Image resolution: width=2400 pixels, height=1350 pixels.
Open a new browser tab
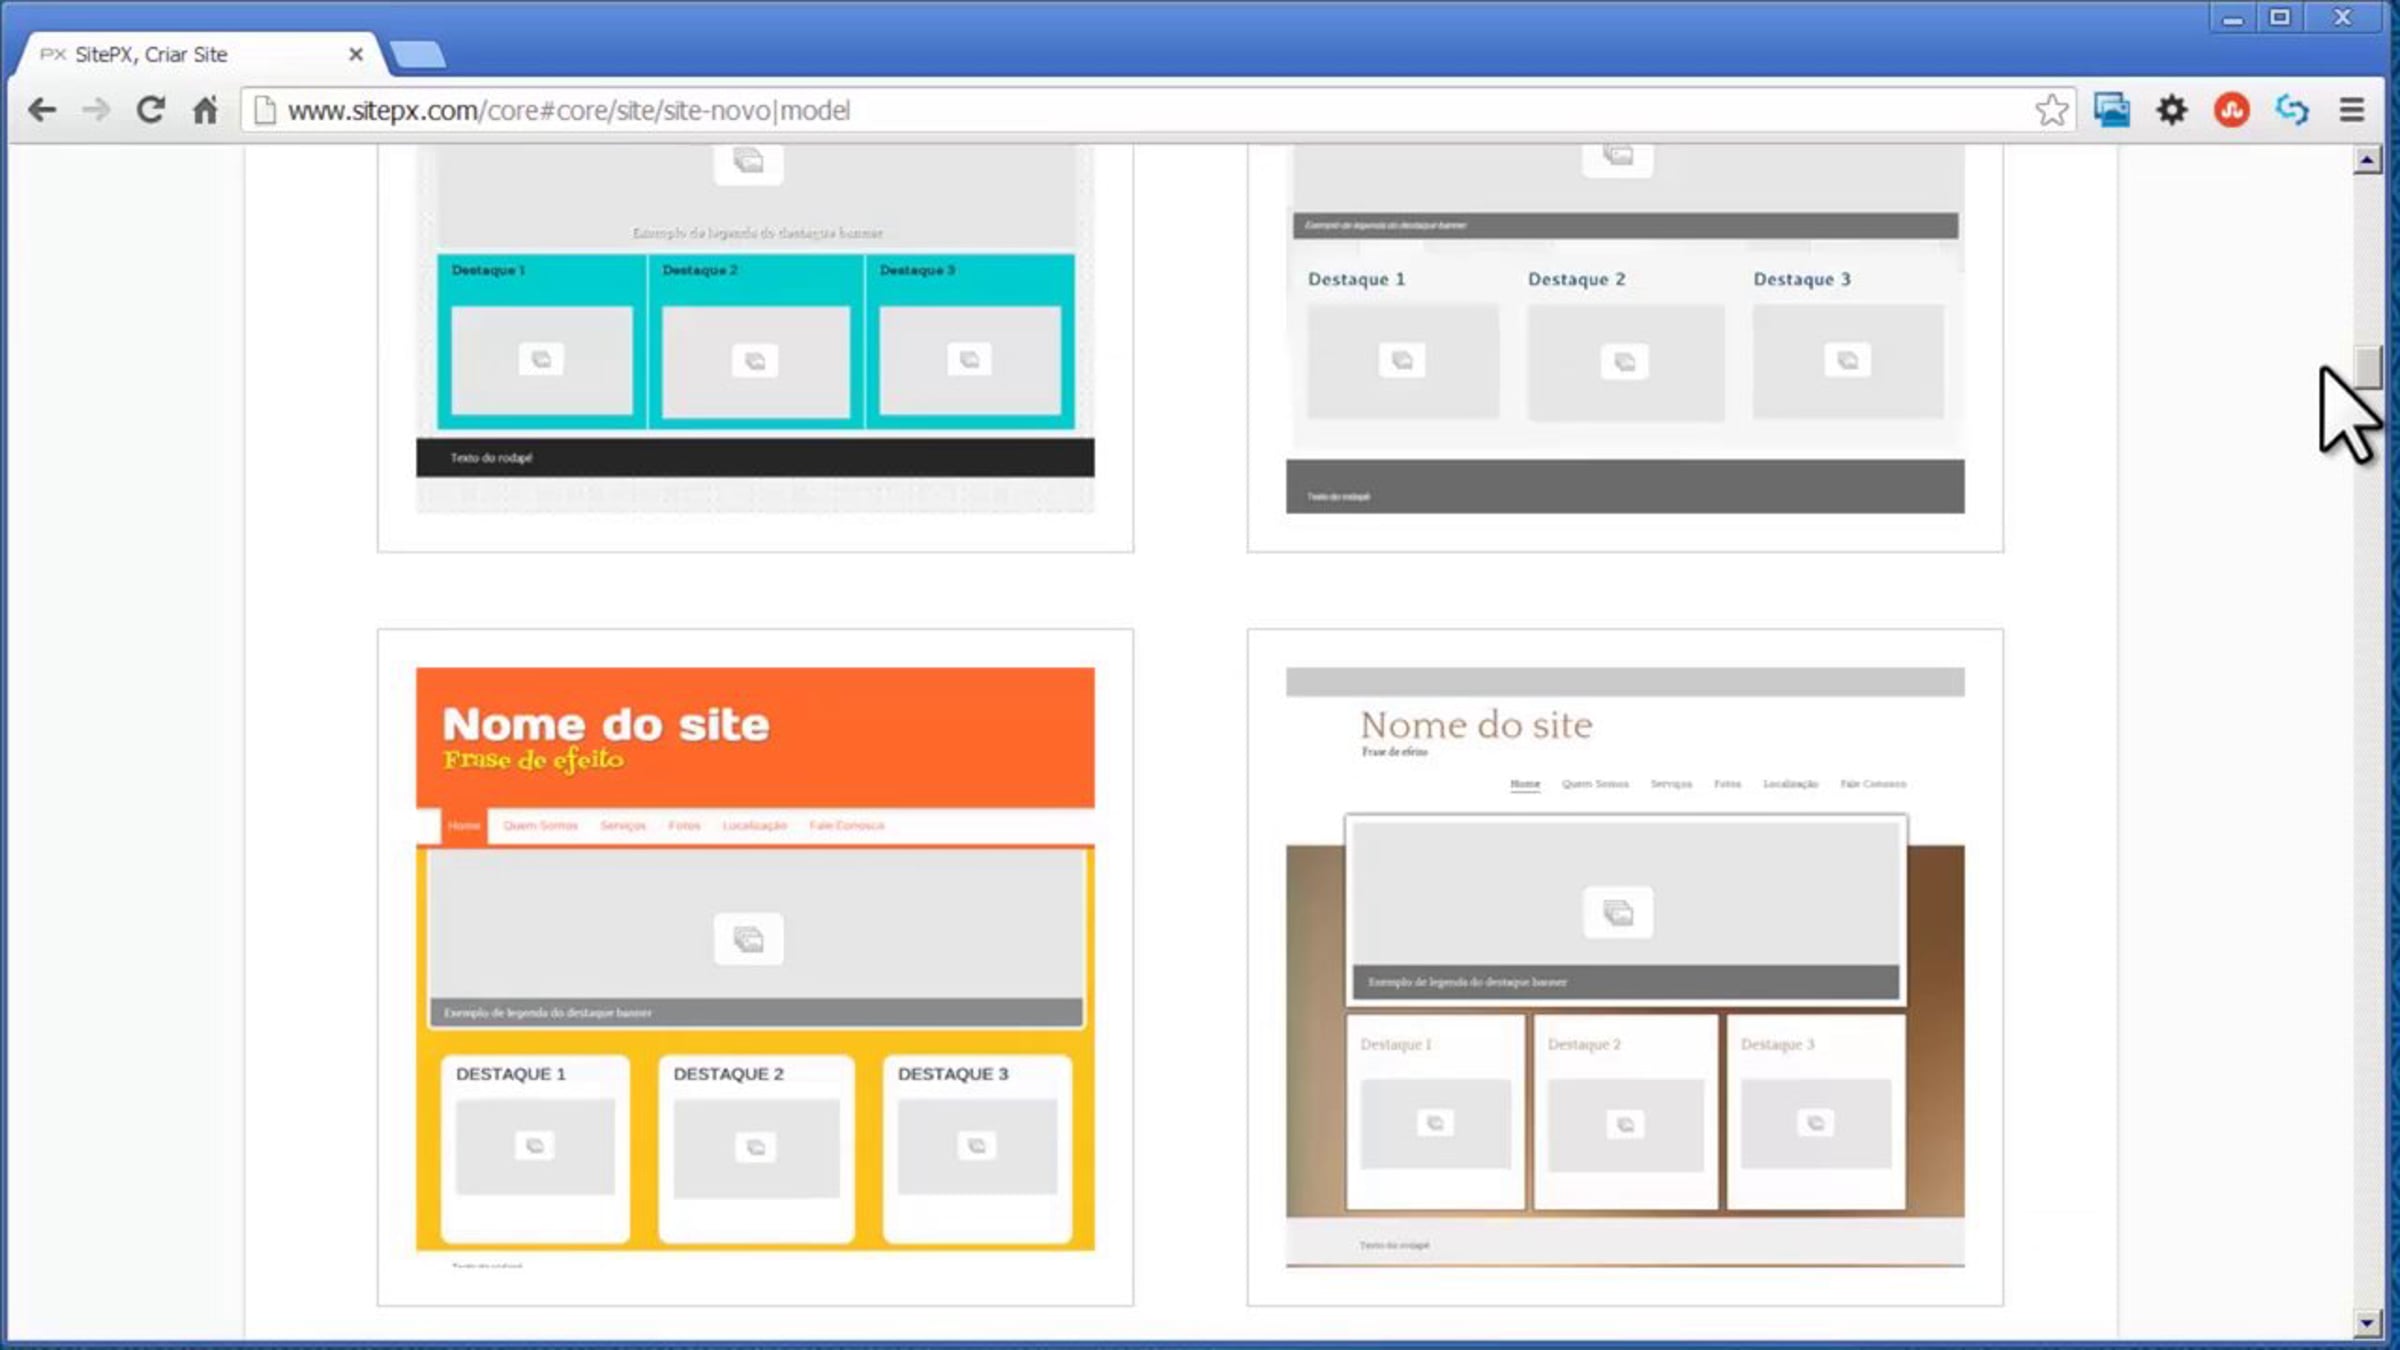click(x=418, y=55)
